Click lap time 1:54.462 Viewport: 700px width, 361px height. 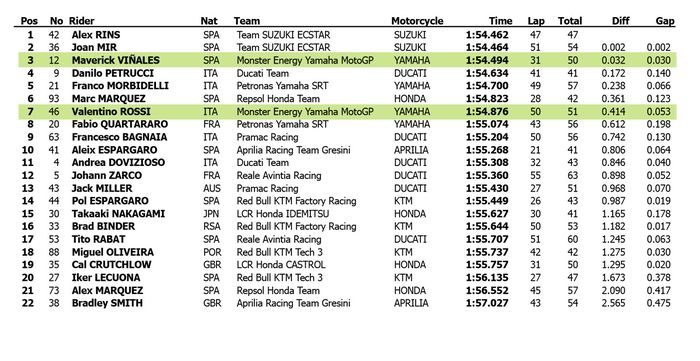pos(487,35)
